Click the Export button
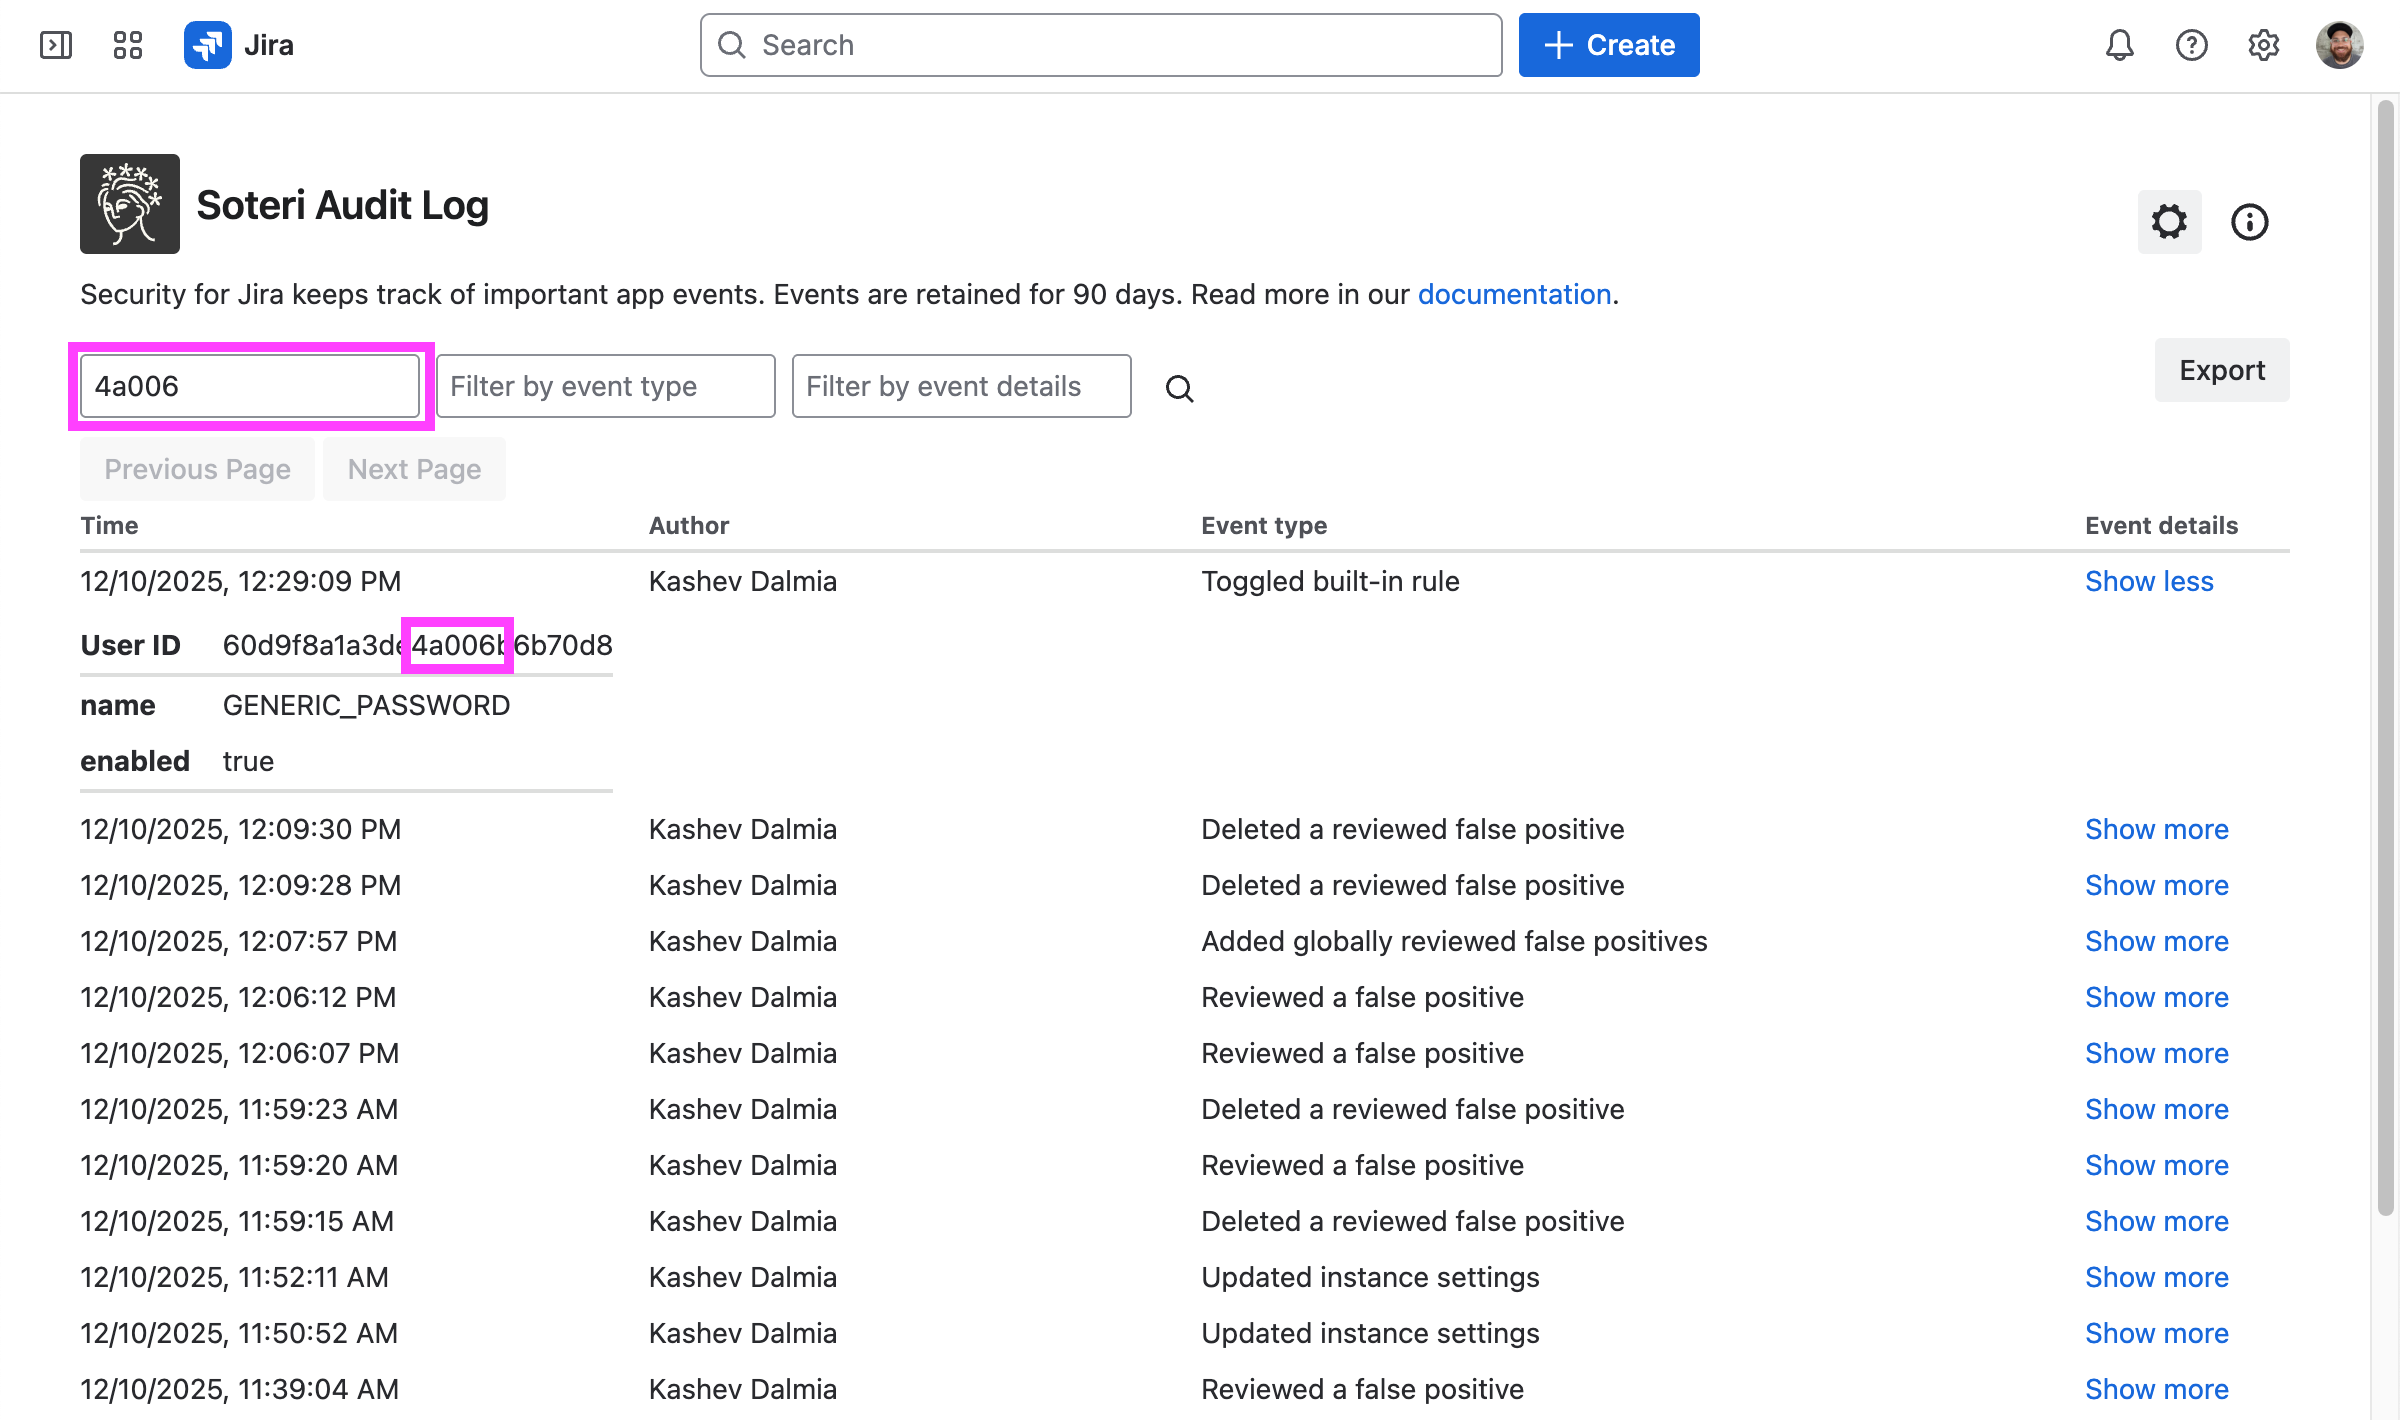Image resolution: width=2400 pixels, height=1420 pixels. 2221,370
